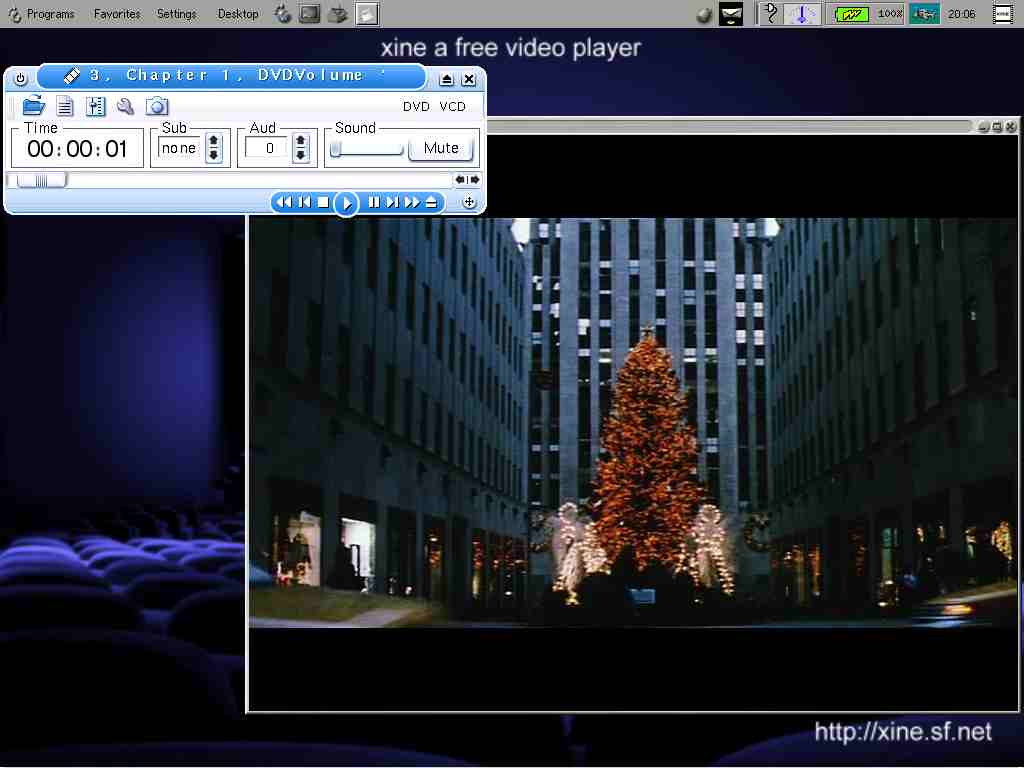Open the Settings menu in the panel

coord(176,14)
